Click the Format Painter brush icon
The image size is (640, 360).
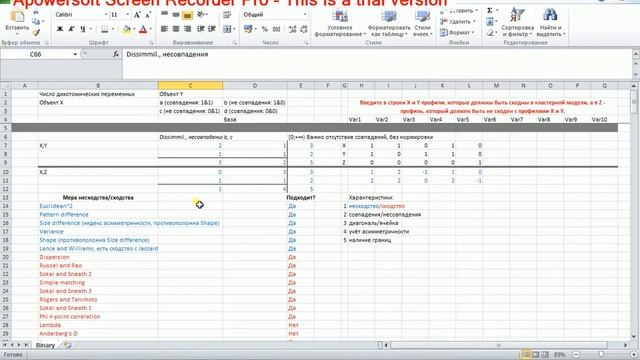point(36,32)
